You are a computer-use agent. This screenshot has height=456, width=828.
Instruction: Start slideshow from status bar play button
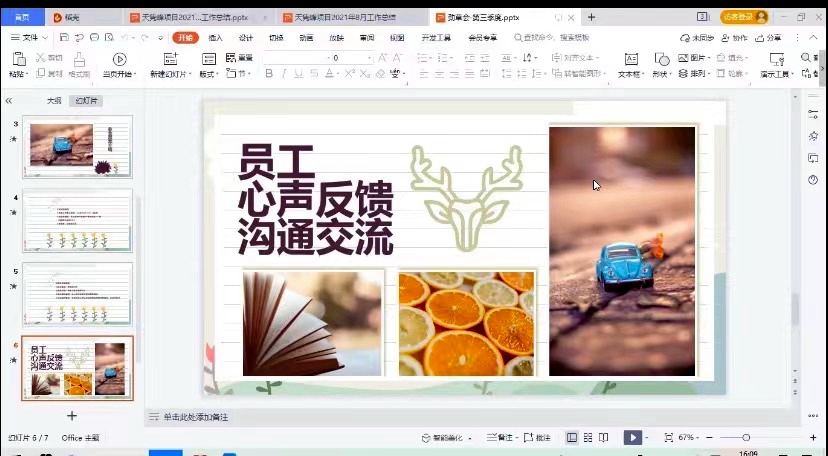pyautogui.click(x=632, y=438)
